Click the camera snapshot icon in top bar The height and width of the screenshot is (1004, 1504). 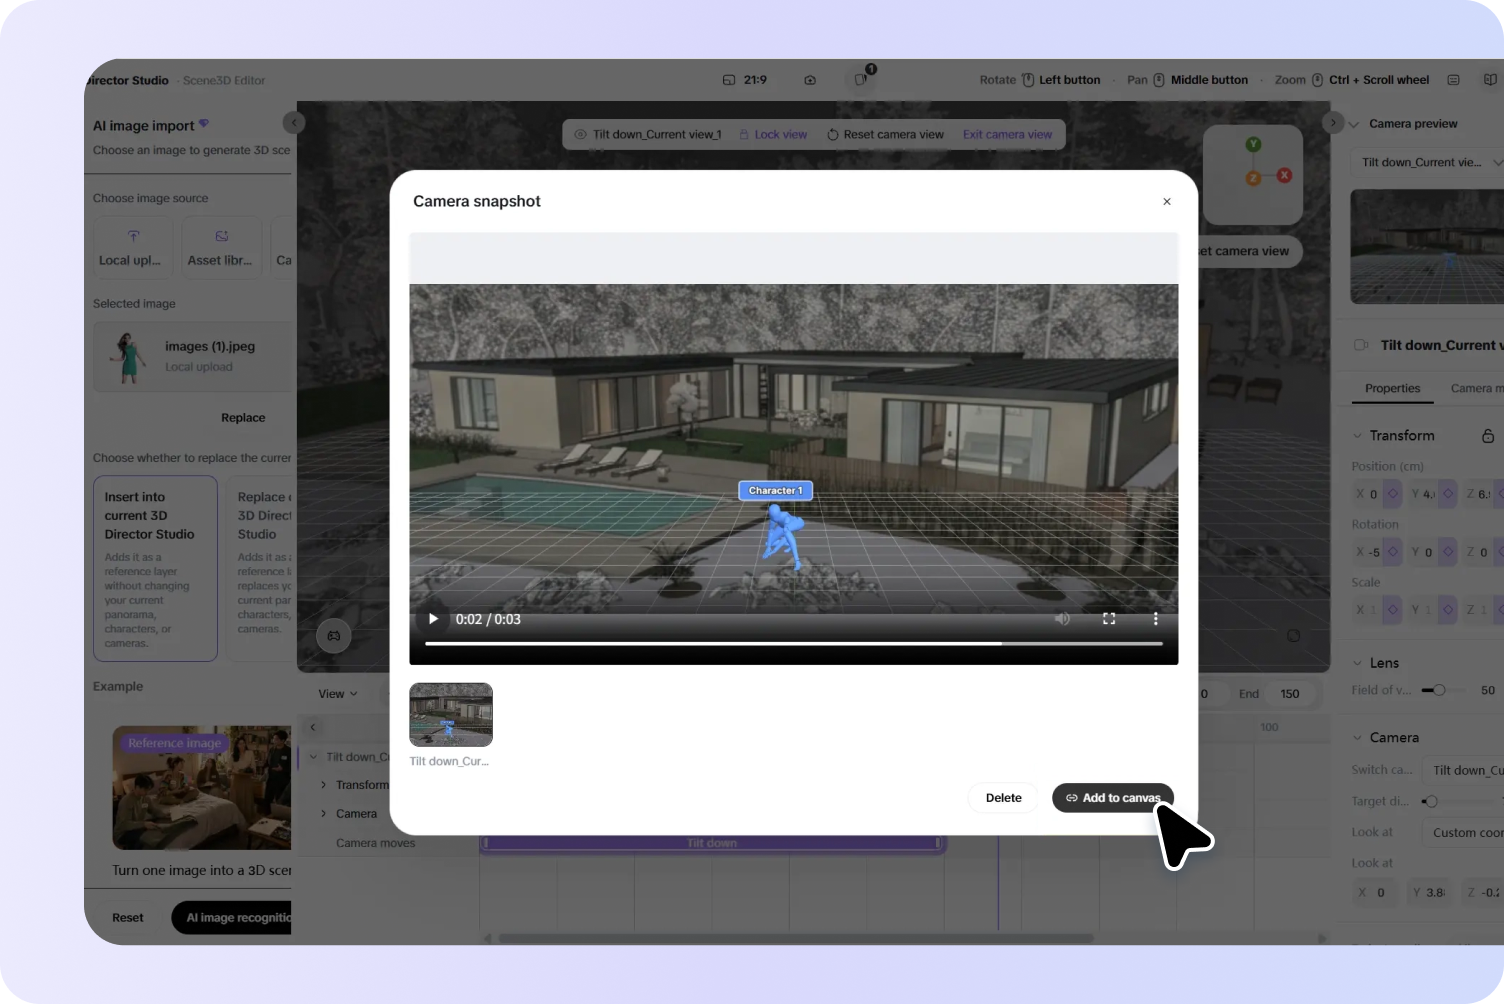pyautogui.click(x=810, y=80)
